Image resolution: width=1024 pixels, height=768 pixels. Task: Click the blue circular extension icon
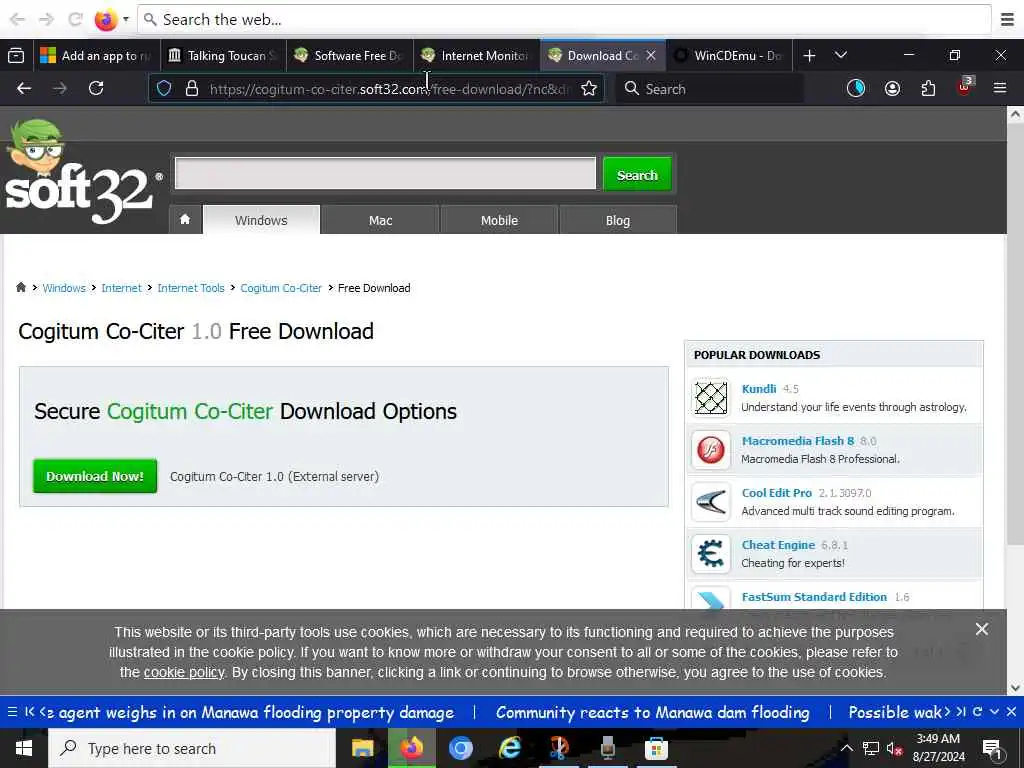tap(856, 89)
